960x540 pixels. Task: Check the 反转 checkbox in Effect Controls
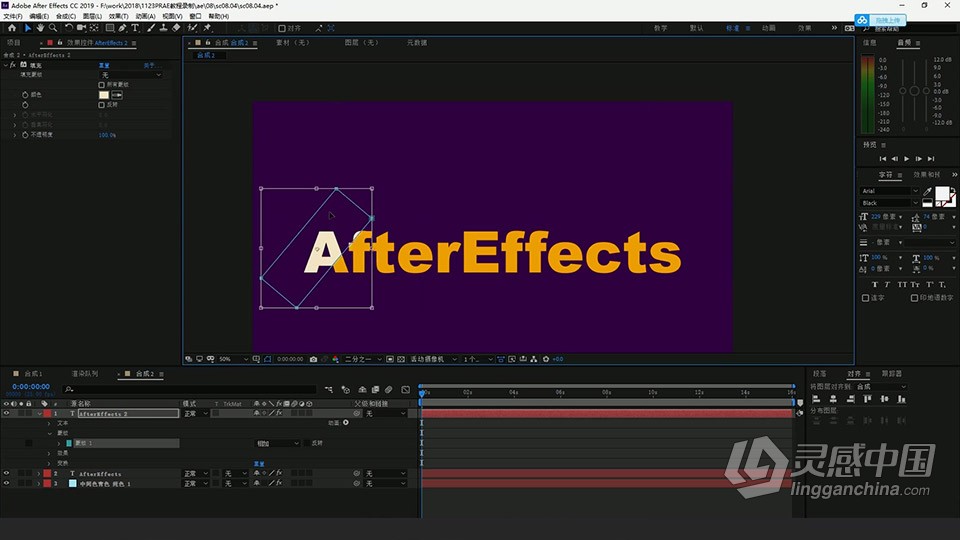(x=102, y=105)
